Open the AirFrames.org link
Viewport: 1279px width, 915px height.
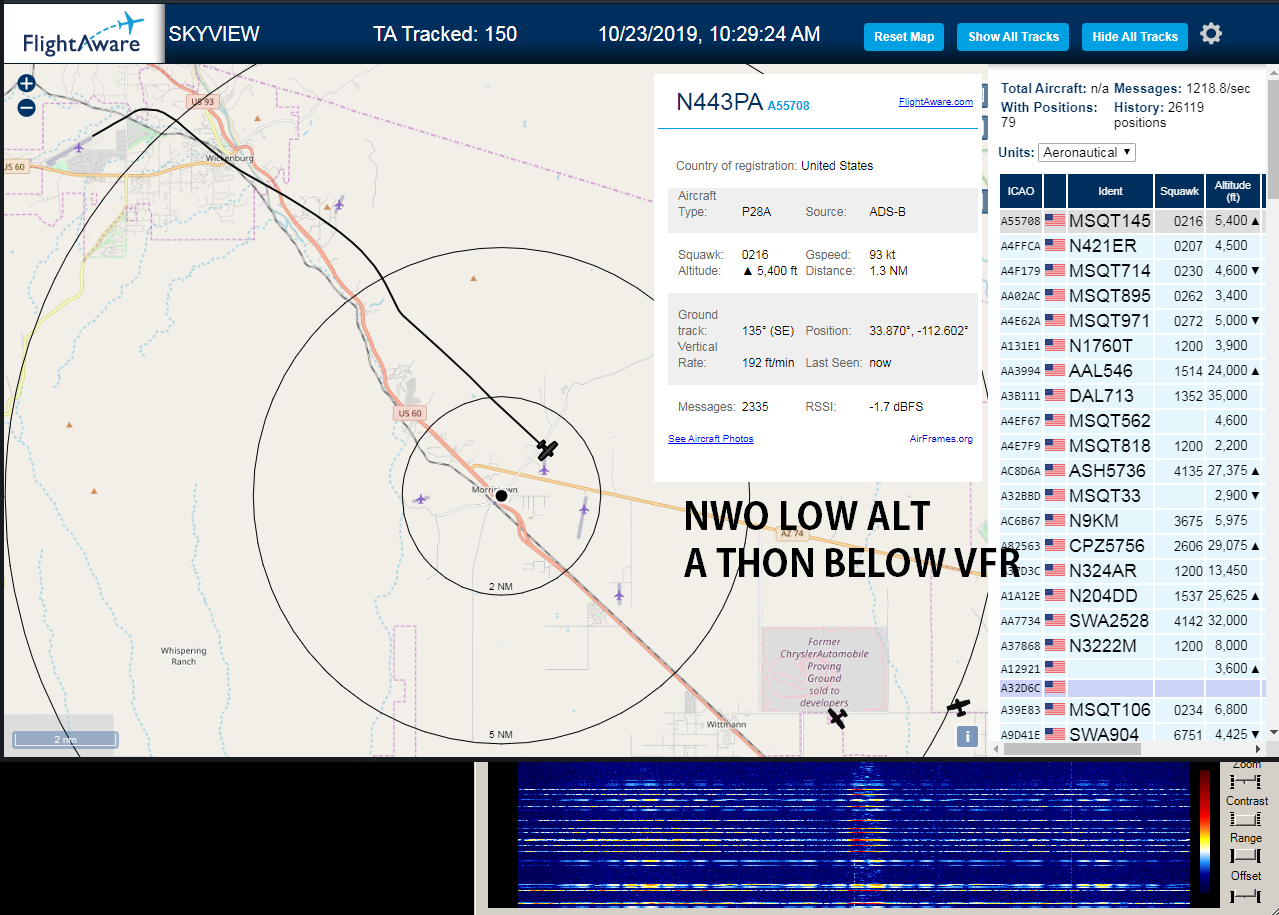941,439
